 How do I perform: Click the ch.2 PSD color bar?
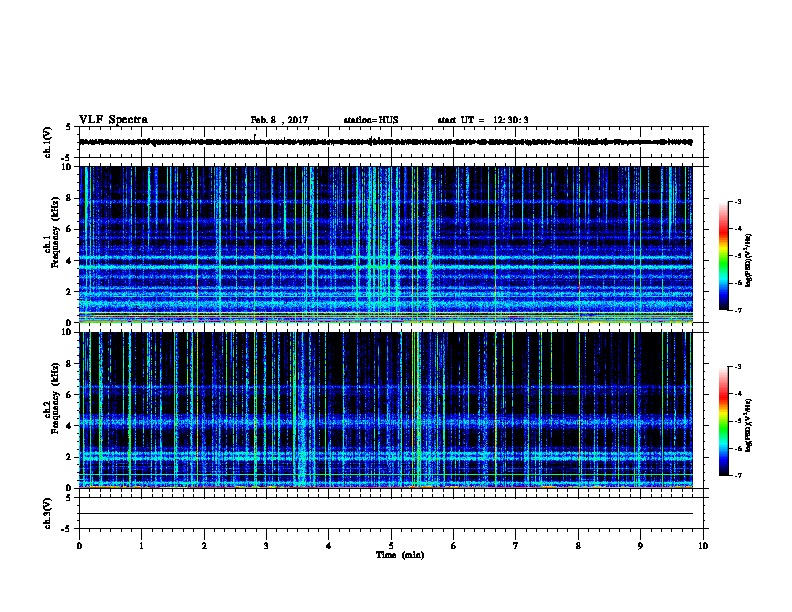723,421
